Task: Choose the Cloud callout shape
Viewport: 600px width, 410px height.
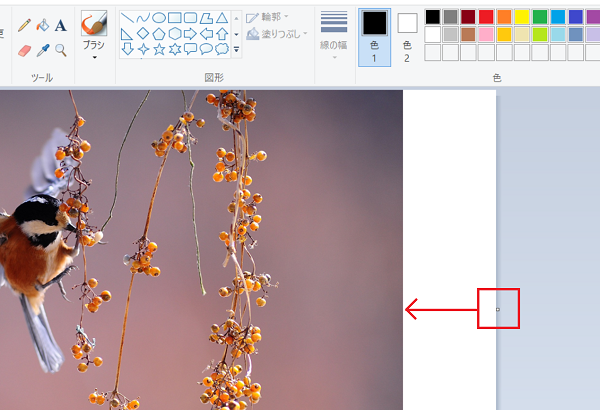Action: [222, 49]
